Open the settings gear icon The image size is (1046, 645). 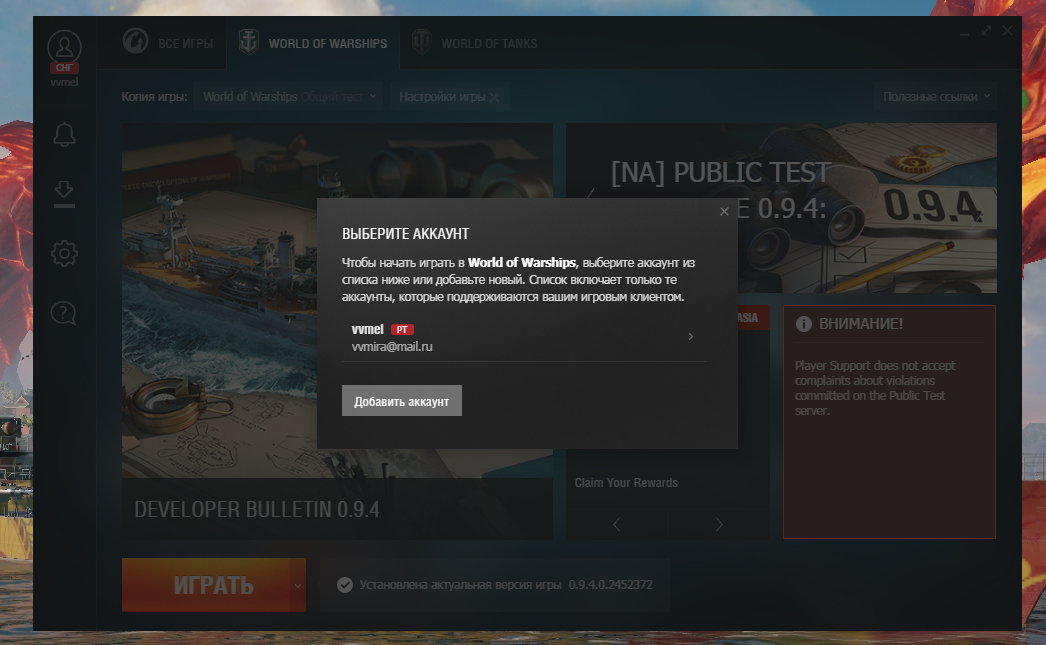[x=64, y=253]
